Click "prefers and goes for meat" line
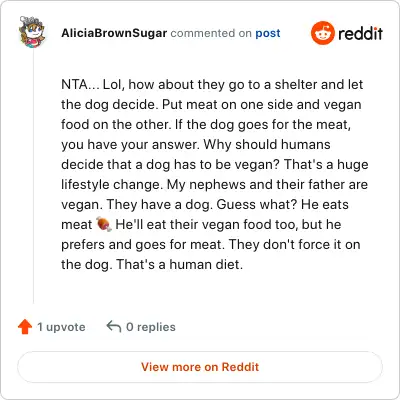This screenshot has width=400, height=400. 211,244
